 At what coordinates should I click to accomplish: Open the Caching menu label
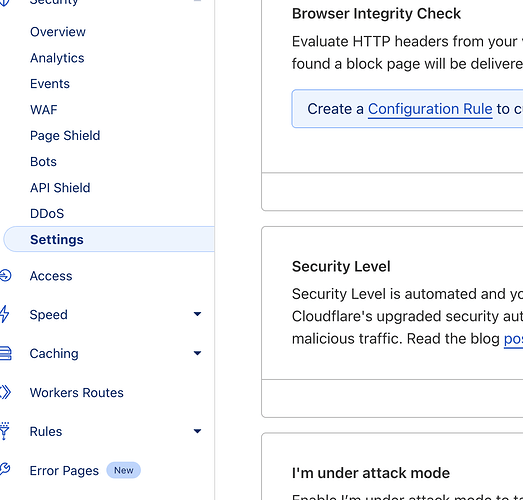tap(54, 354)
